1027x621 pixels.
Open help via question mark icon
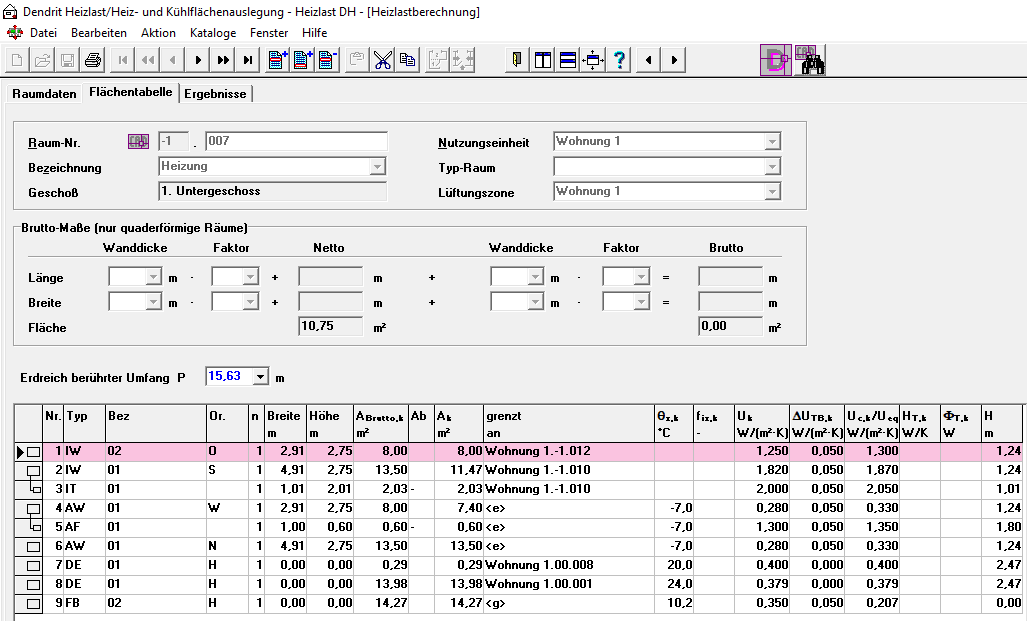point(619,60)
